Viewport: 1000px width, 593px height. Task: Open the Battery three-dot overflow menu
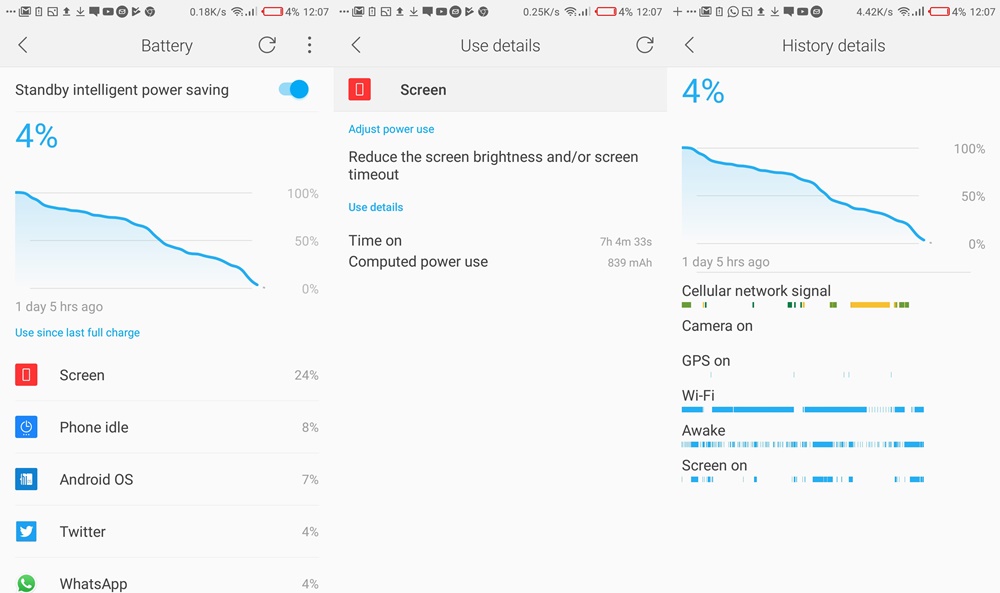309,45
